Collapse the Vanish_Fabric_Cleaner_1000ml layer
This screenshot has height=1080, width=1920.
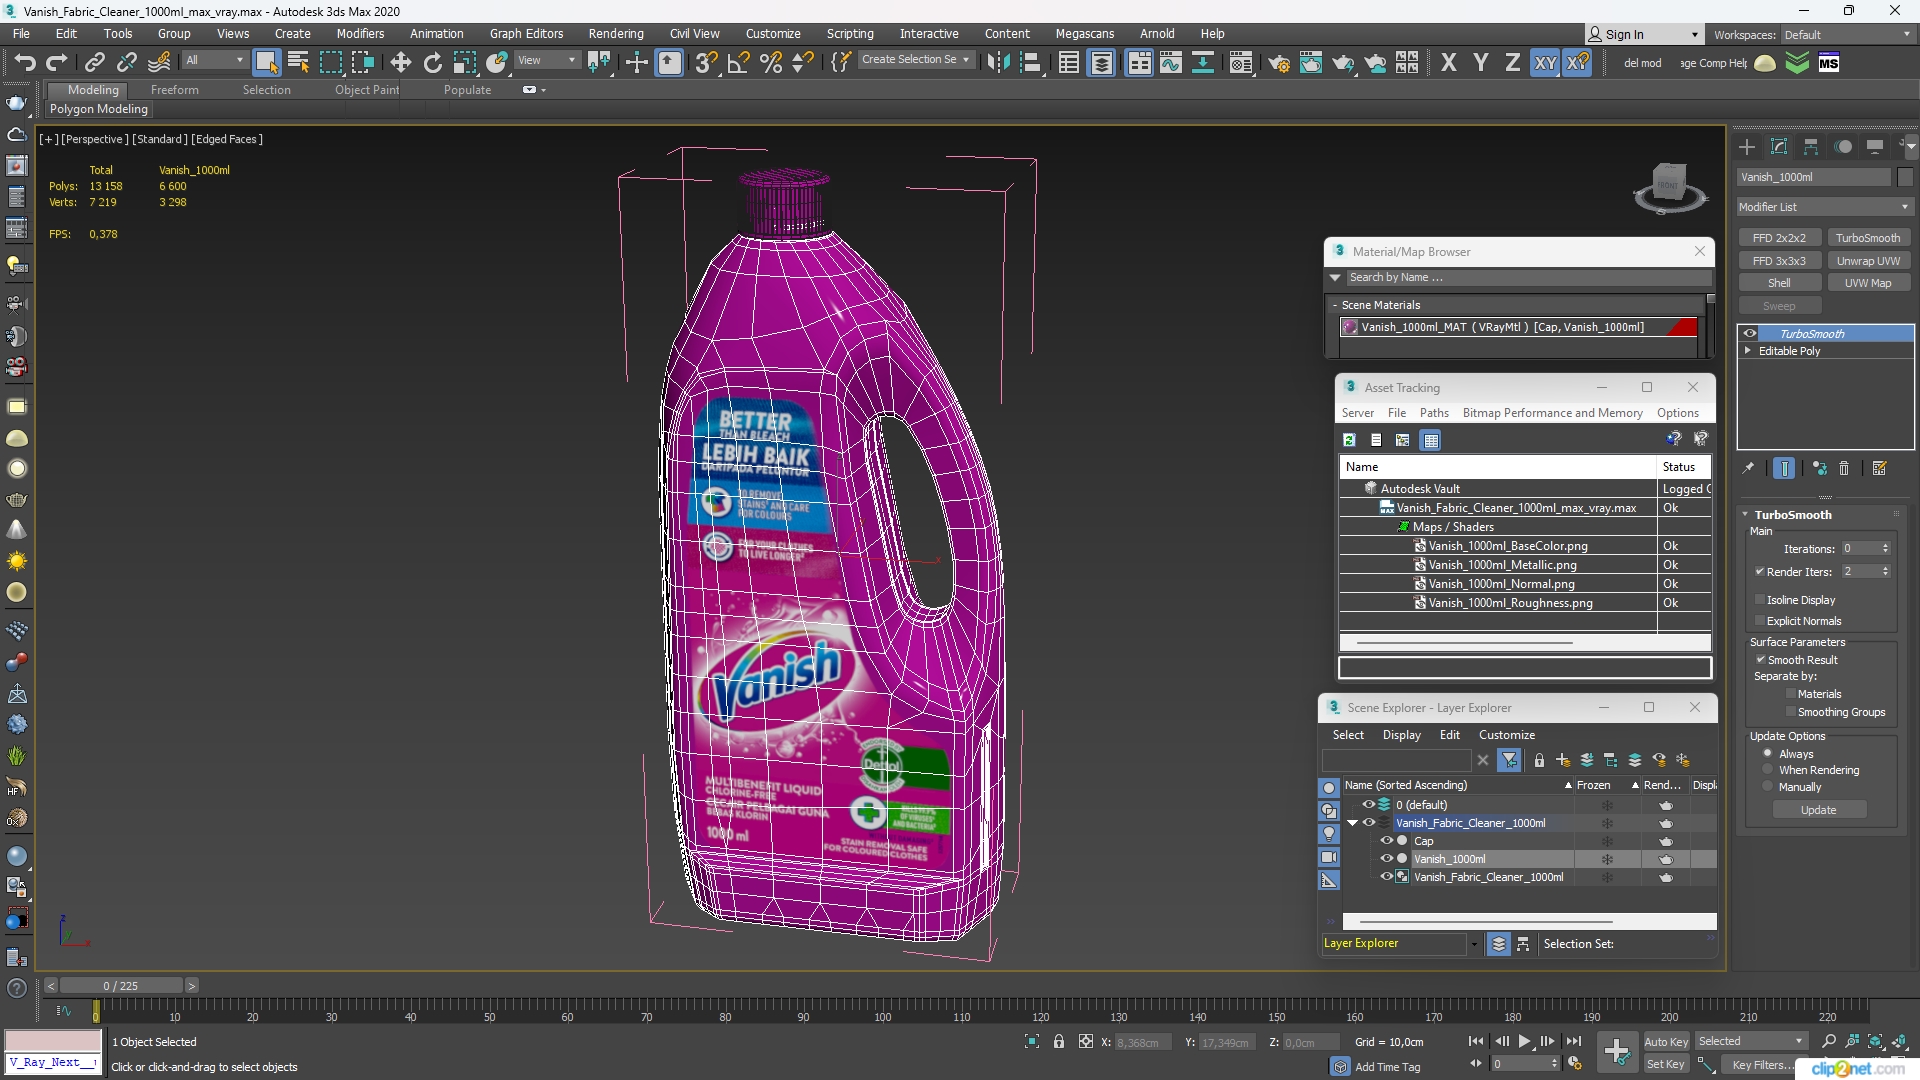tap(1353, 823)
